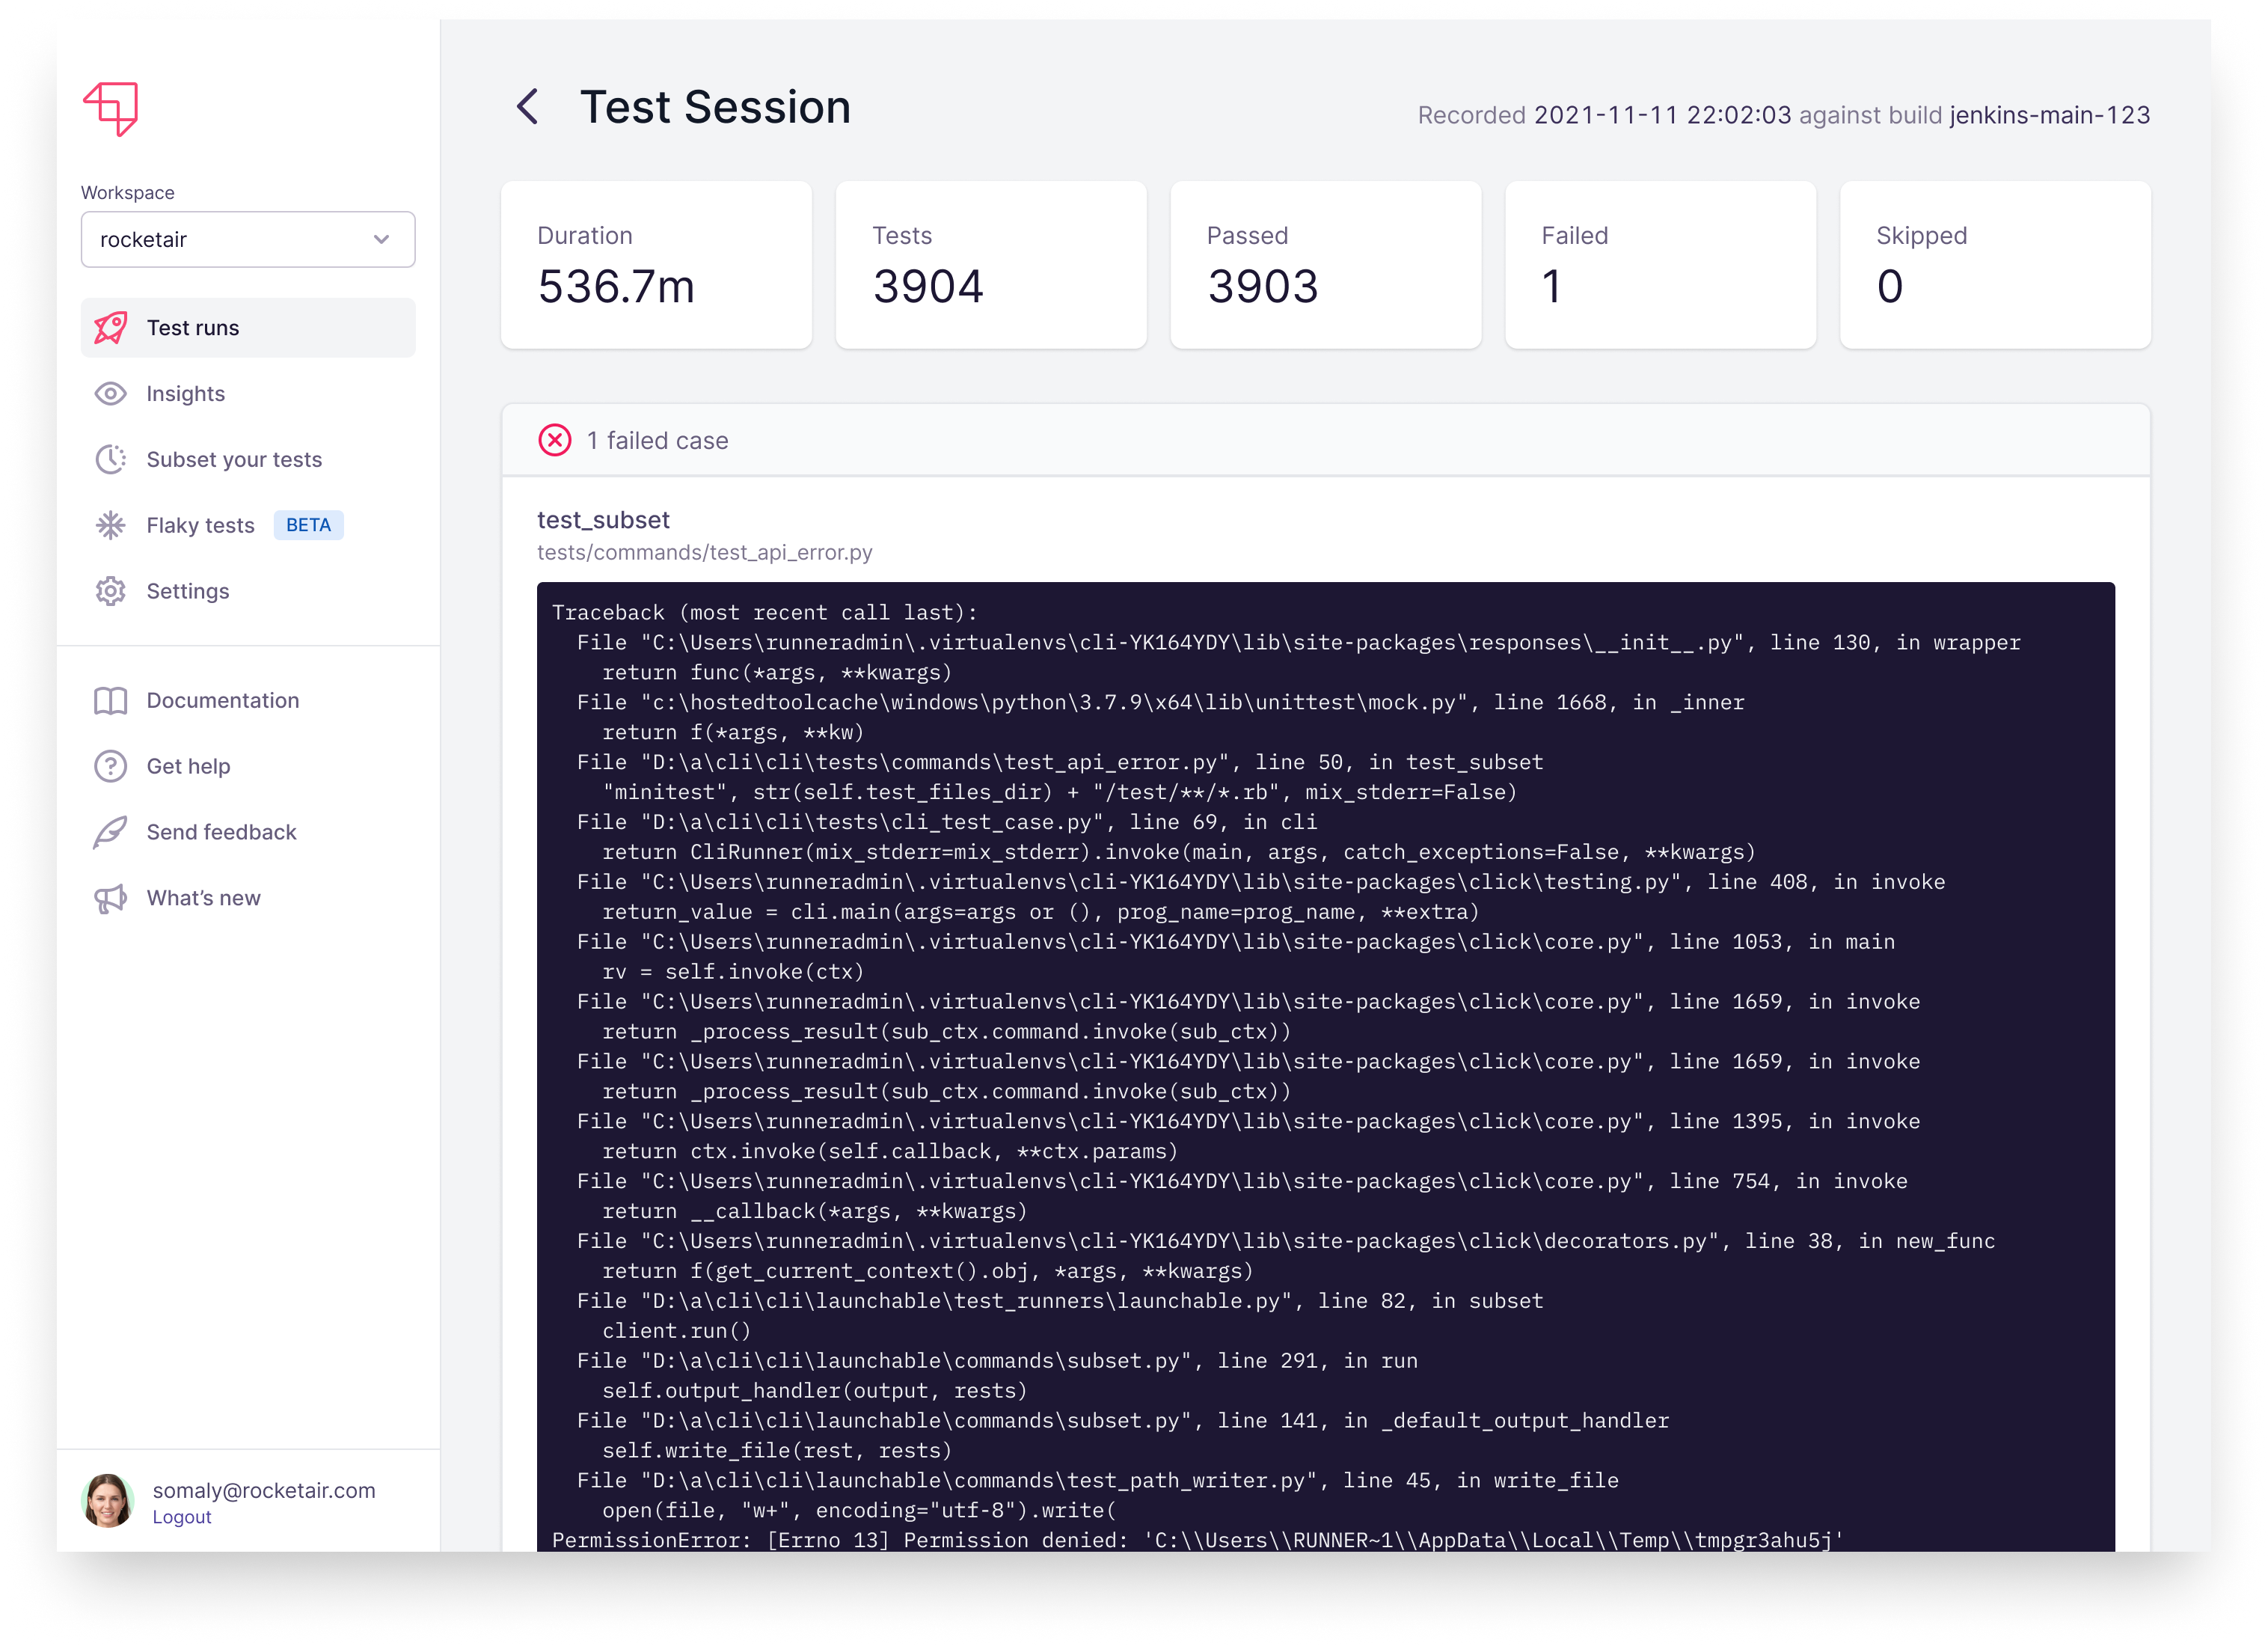Screen dimensions: 2268x1646
Task: Open Subset your tests via the clock icon
Action: [x=110, y=459]
